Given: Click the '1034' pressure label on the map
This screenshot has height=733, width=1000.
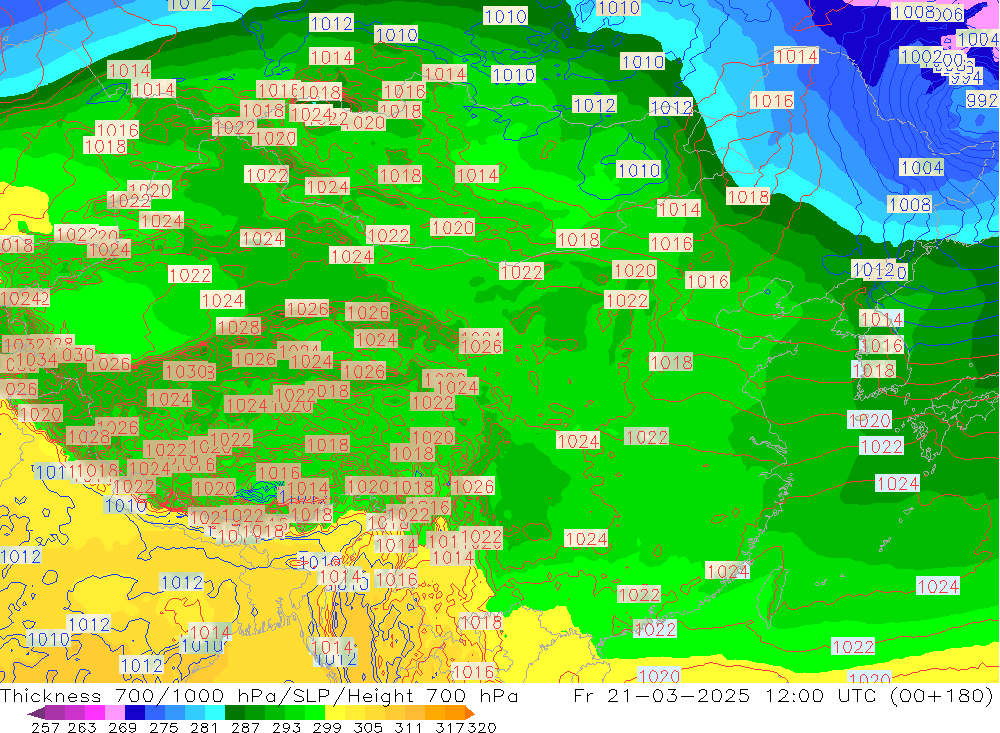Looking at the screenshot, I should (36, 360).
